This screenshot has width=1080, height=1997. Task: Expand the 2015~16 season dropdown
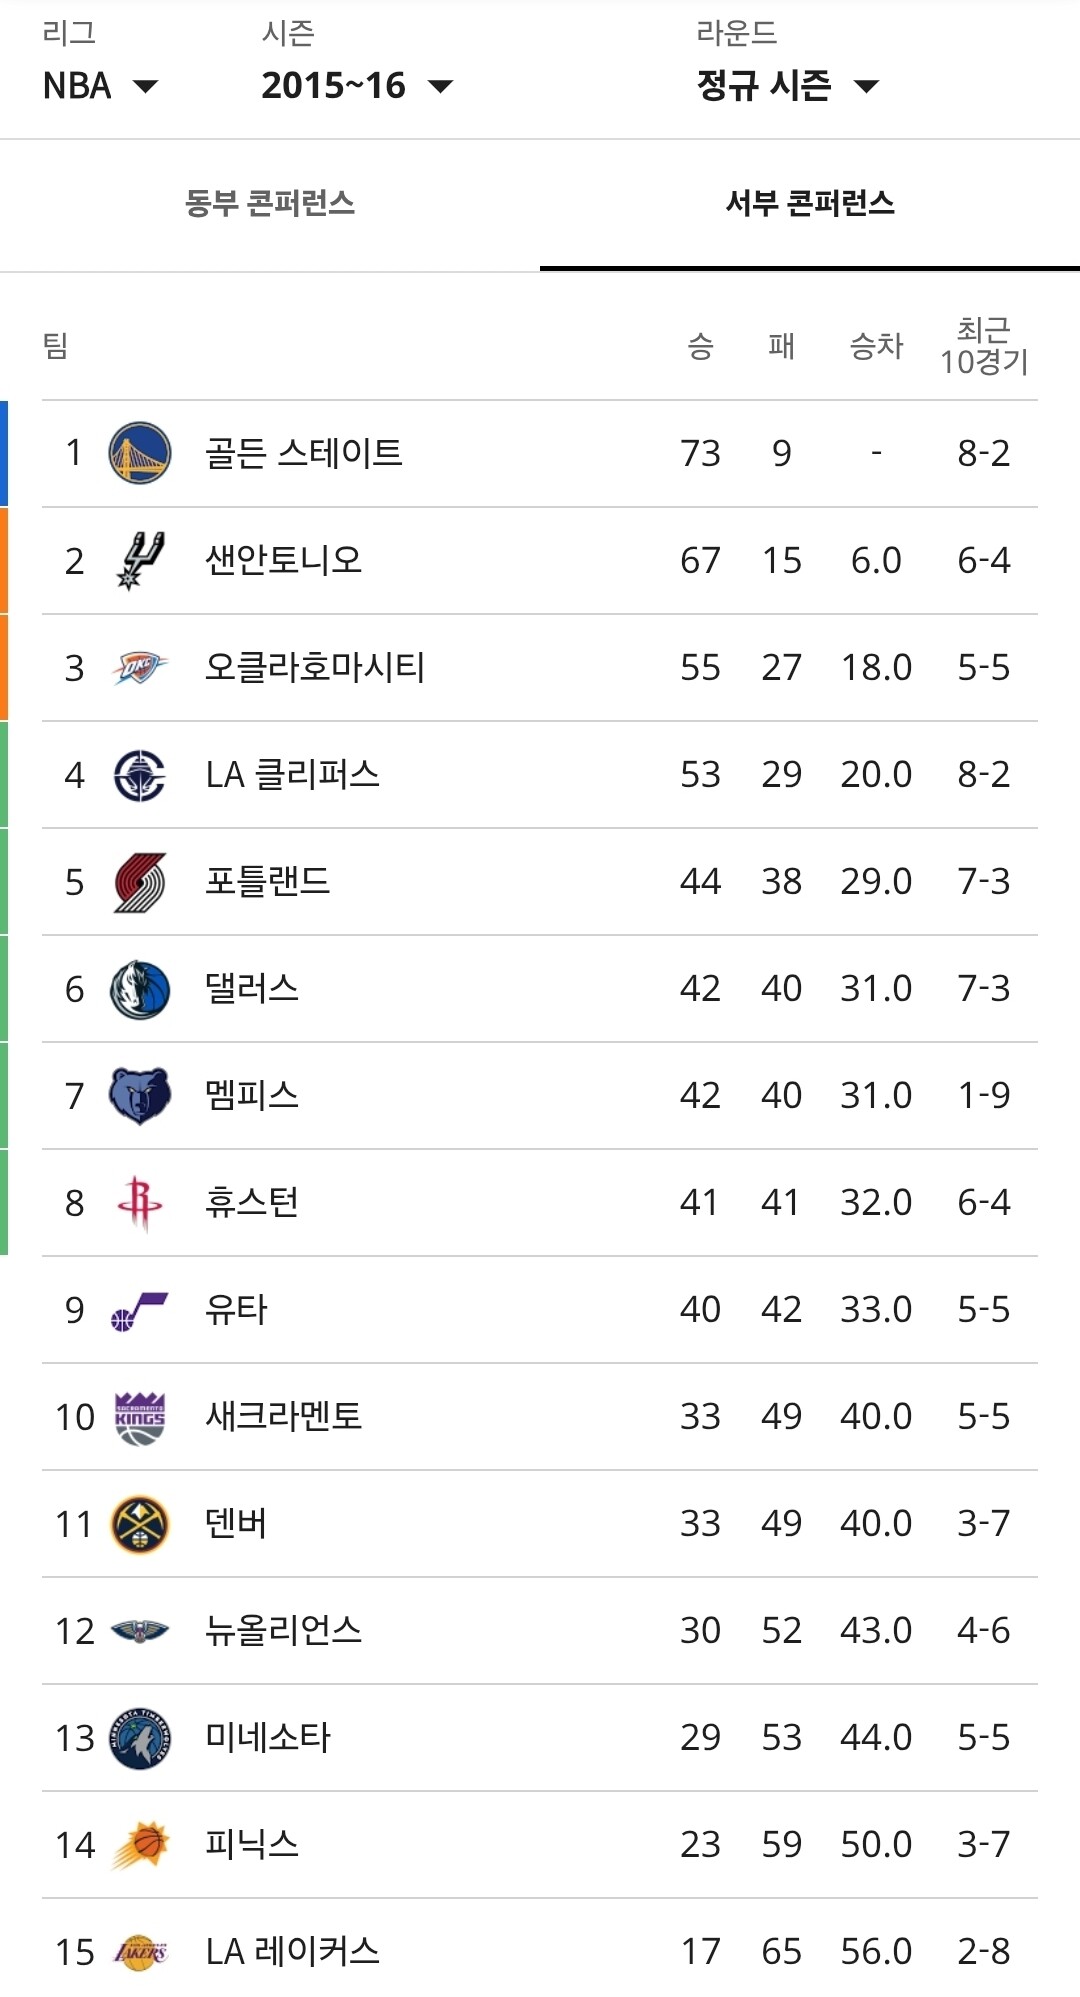point(357,86)
